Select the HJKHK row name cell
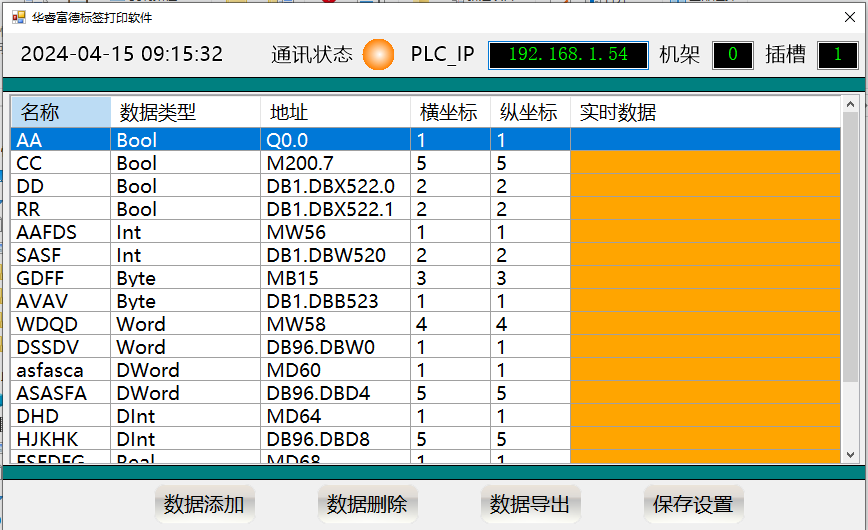 click(60, 439)
